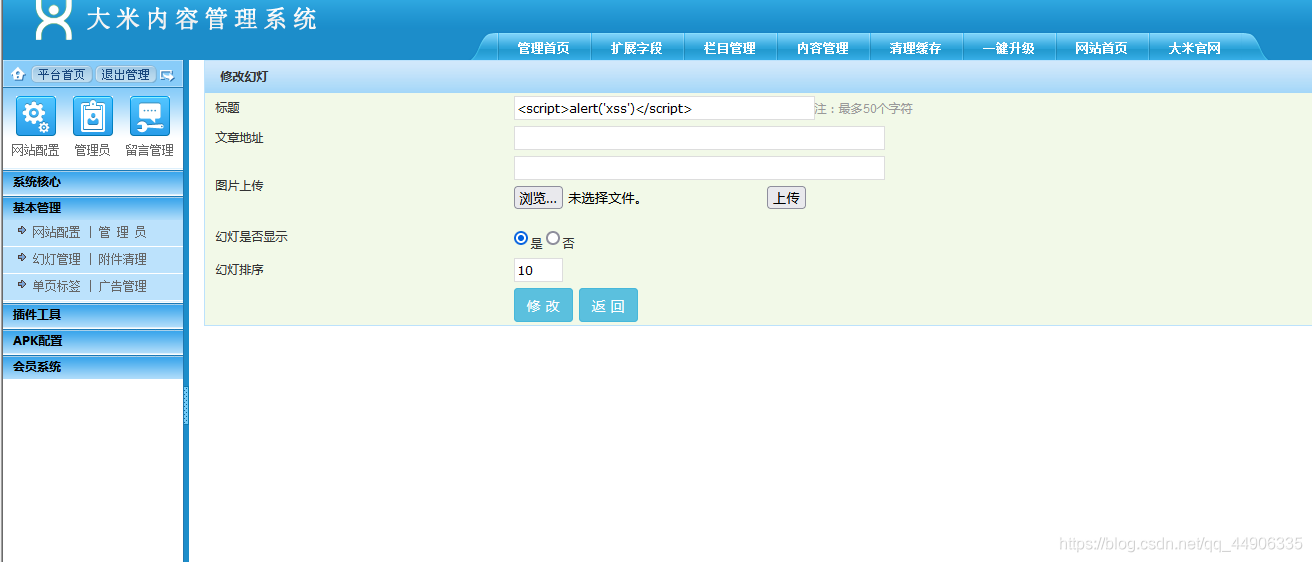Screen dimensions: 1312x562
Task: Open the 扩展字段 tab
Action: (637, 48)
